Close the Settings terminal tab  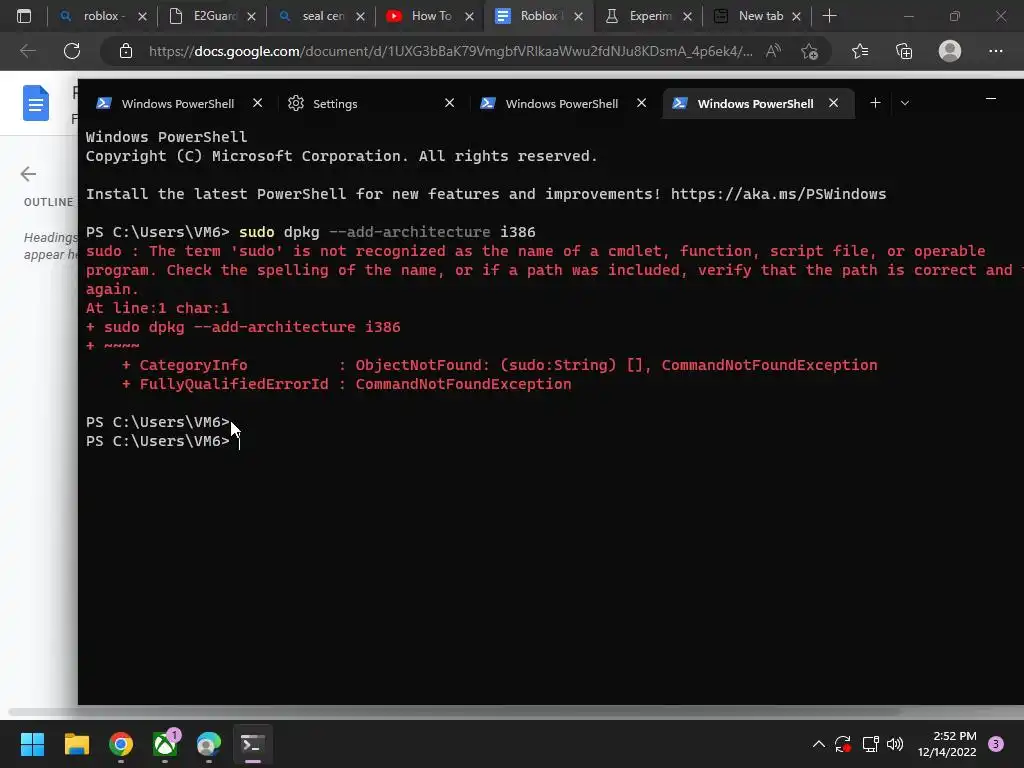coord(449,103)
